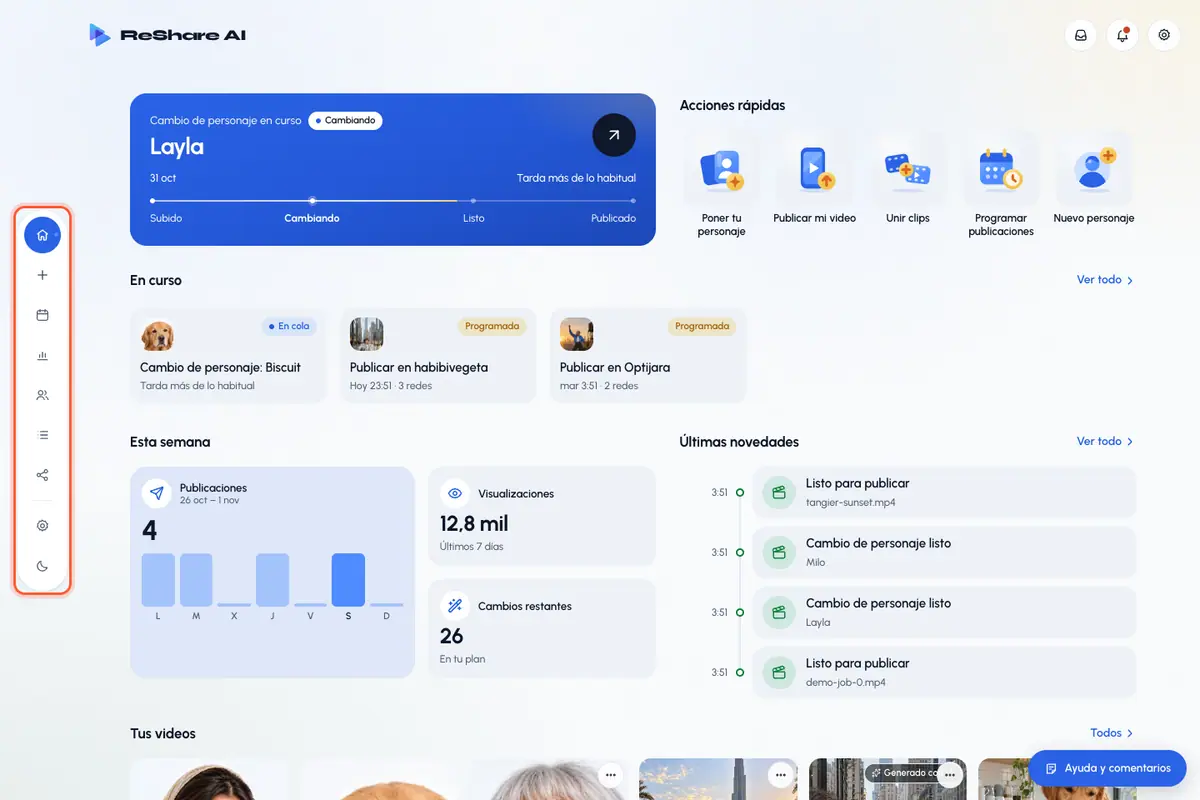This screenshot has width=1200, height=800.
Task: Toggle dark mode with the moon icon
Action: [x=42, y=566]
